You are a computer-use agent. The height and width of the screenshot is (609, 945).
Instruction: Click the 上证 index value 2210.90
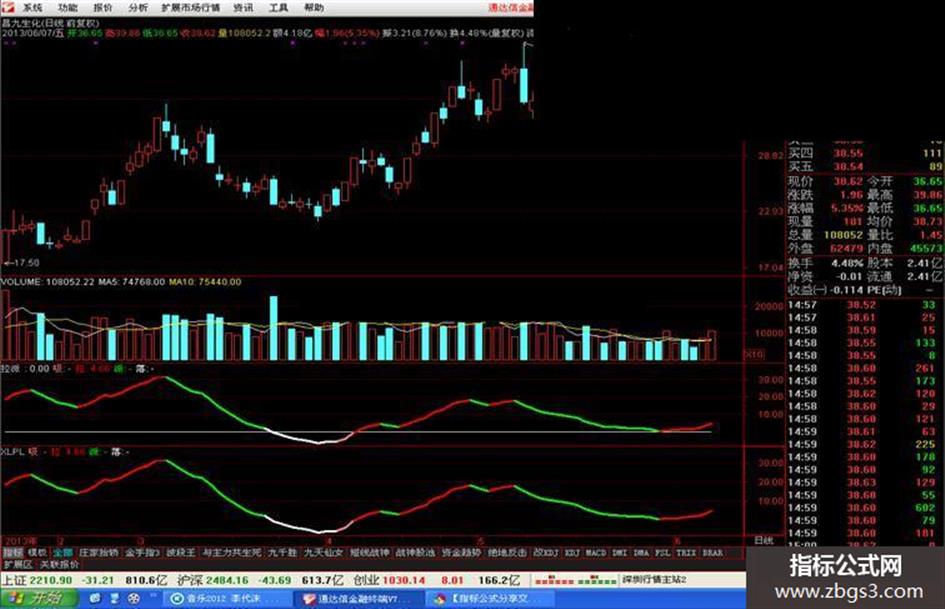pyautogui.click(x=51, y=580)
